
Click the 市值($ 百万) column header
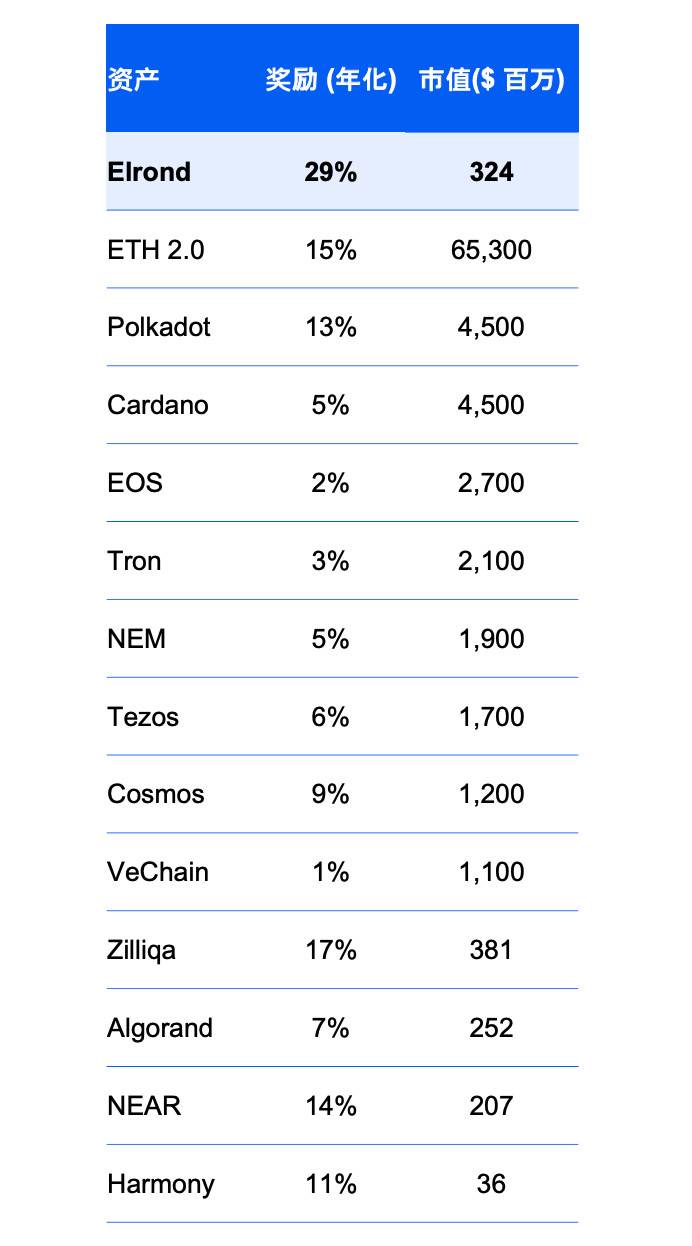point(492,80)
